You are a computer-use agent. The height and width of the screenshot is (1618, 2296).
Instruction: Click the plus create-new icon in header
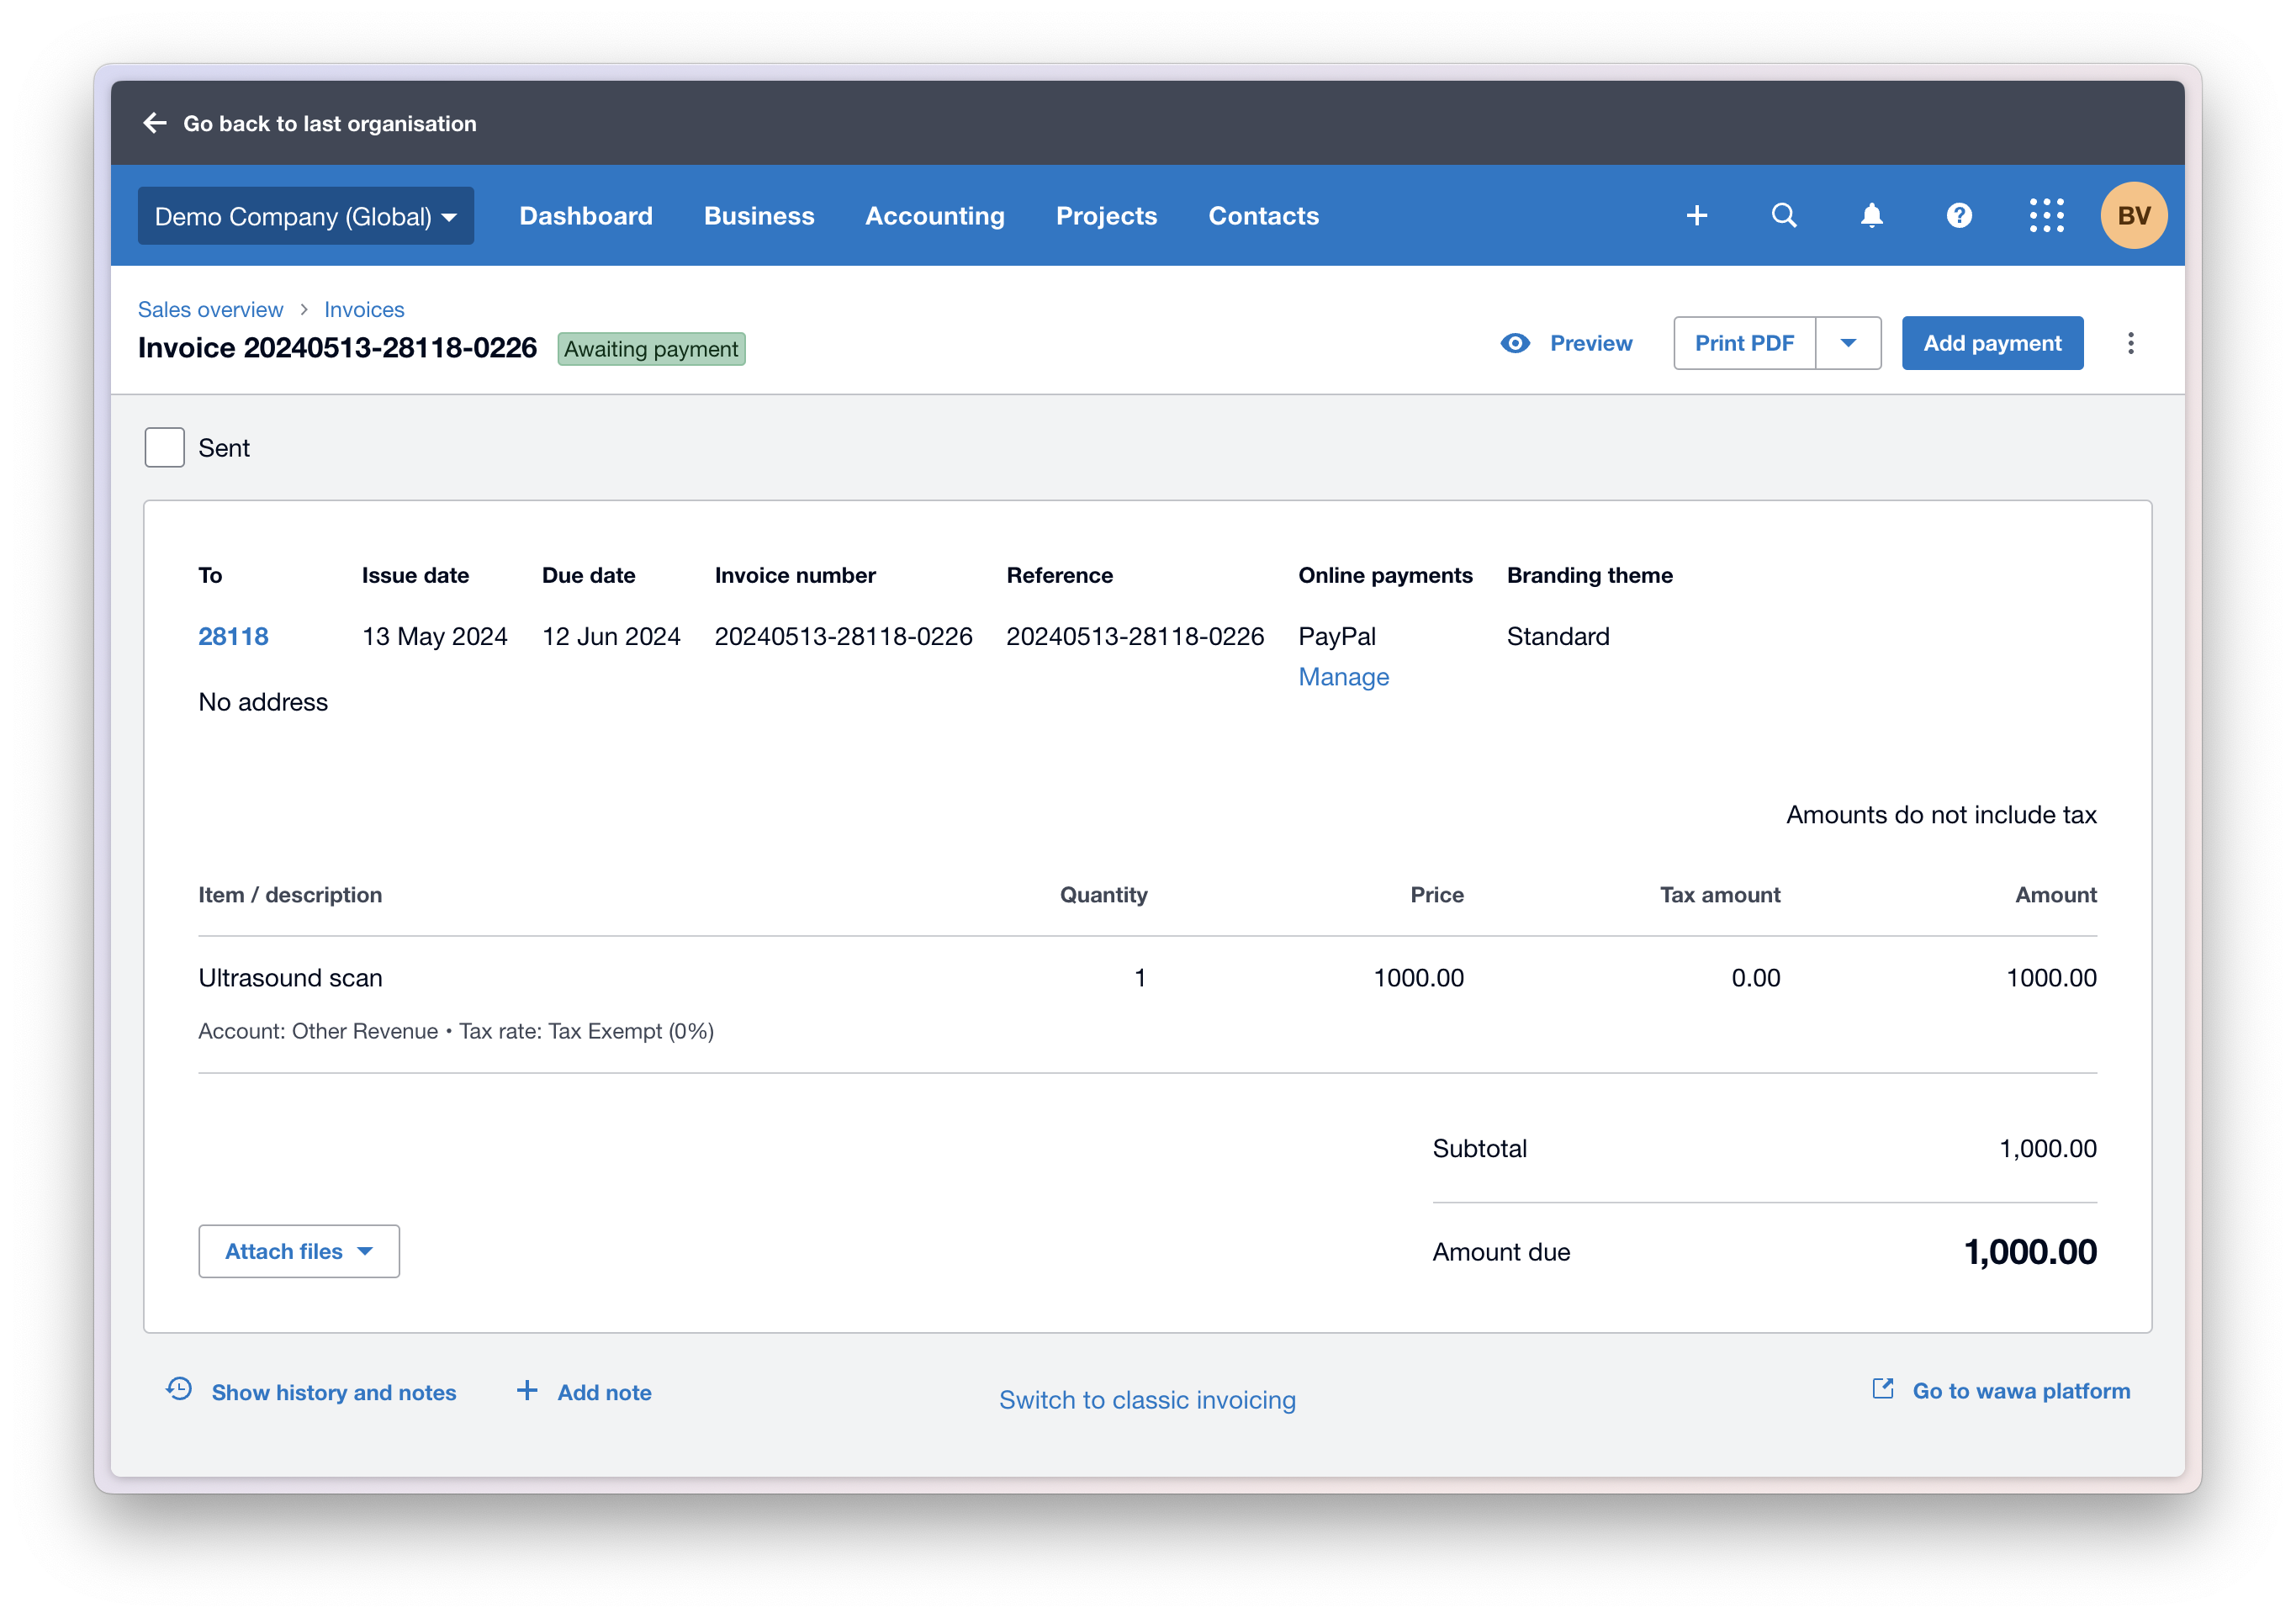coord(1696,215)
